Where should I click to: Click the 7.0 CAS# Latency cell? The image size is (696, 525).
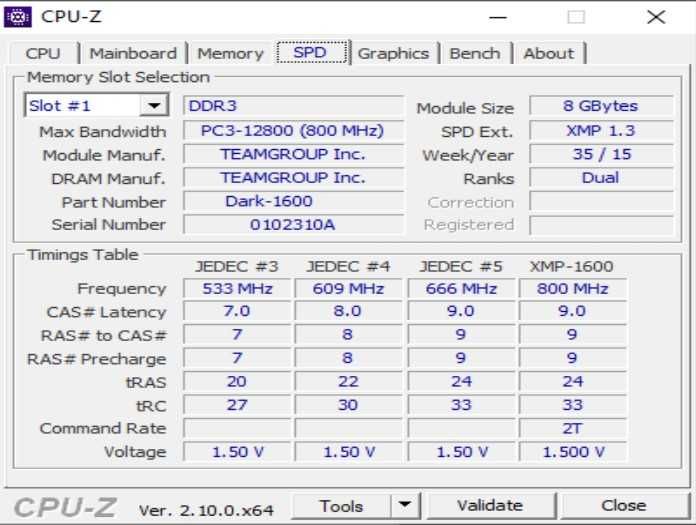coord(237,311)
